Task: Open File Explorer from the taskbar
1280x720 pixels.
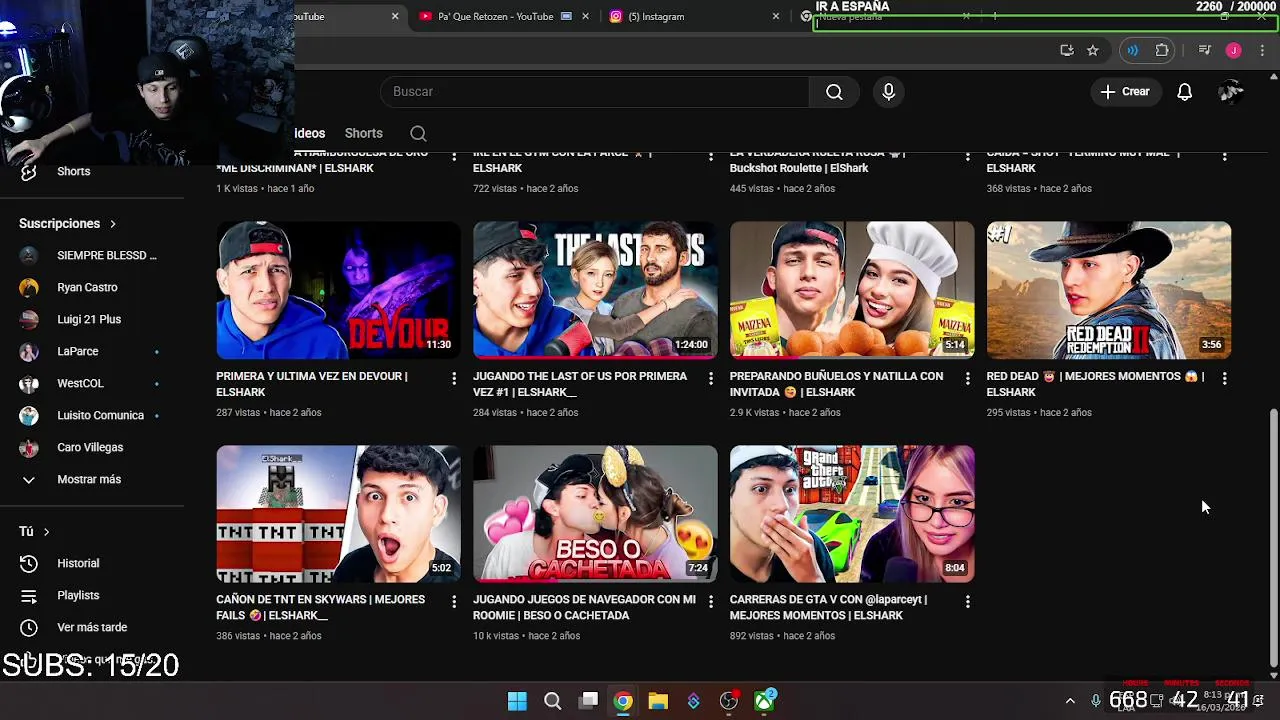Action: coord(658,701)
